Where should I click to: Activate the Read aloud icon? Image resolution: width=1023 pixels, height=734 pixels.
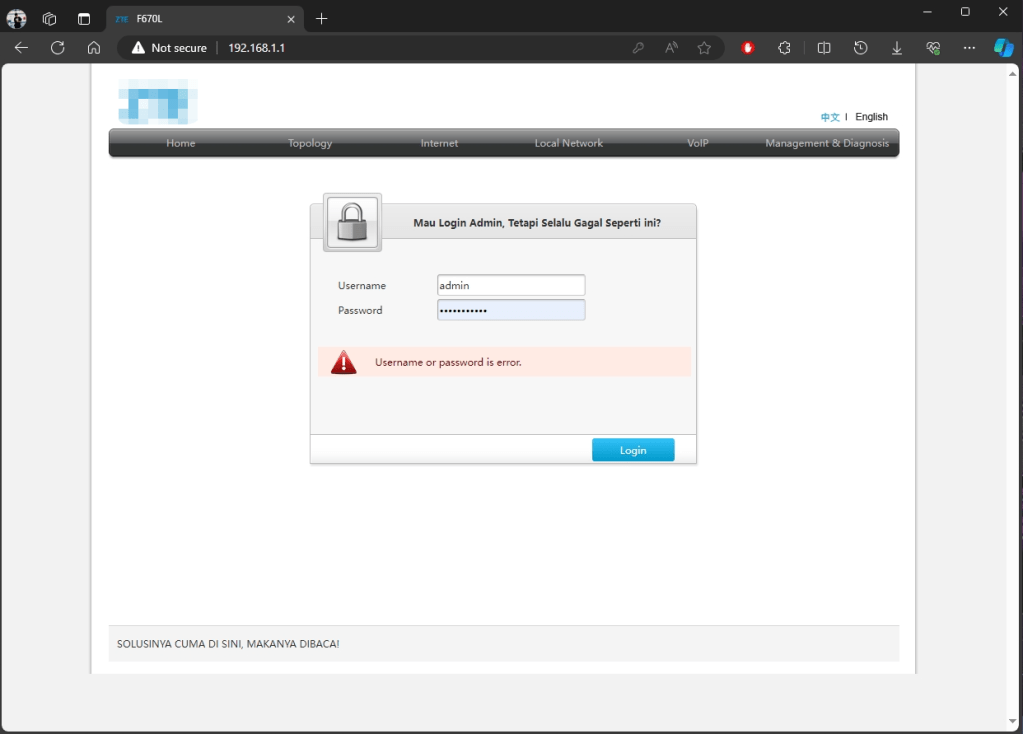(x=671, y=47)
